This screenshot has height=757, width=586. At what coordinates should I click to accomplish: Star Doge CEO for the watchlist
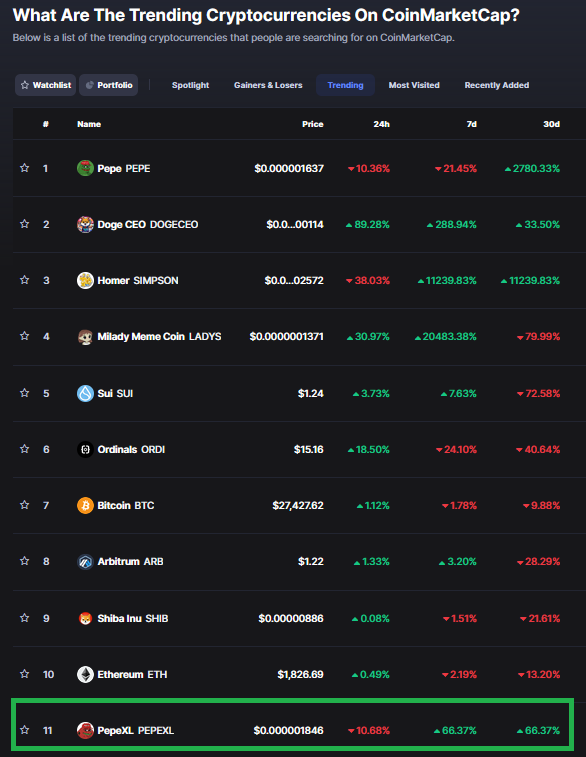click(x=25, y=224)
